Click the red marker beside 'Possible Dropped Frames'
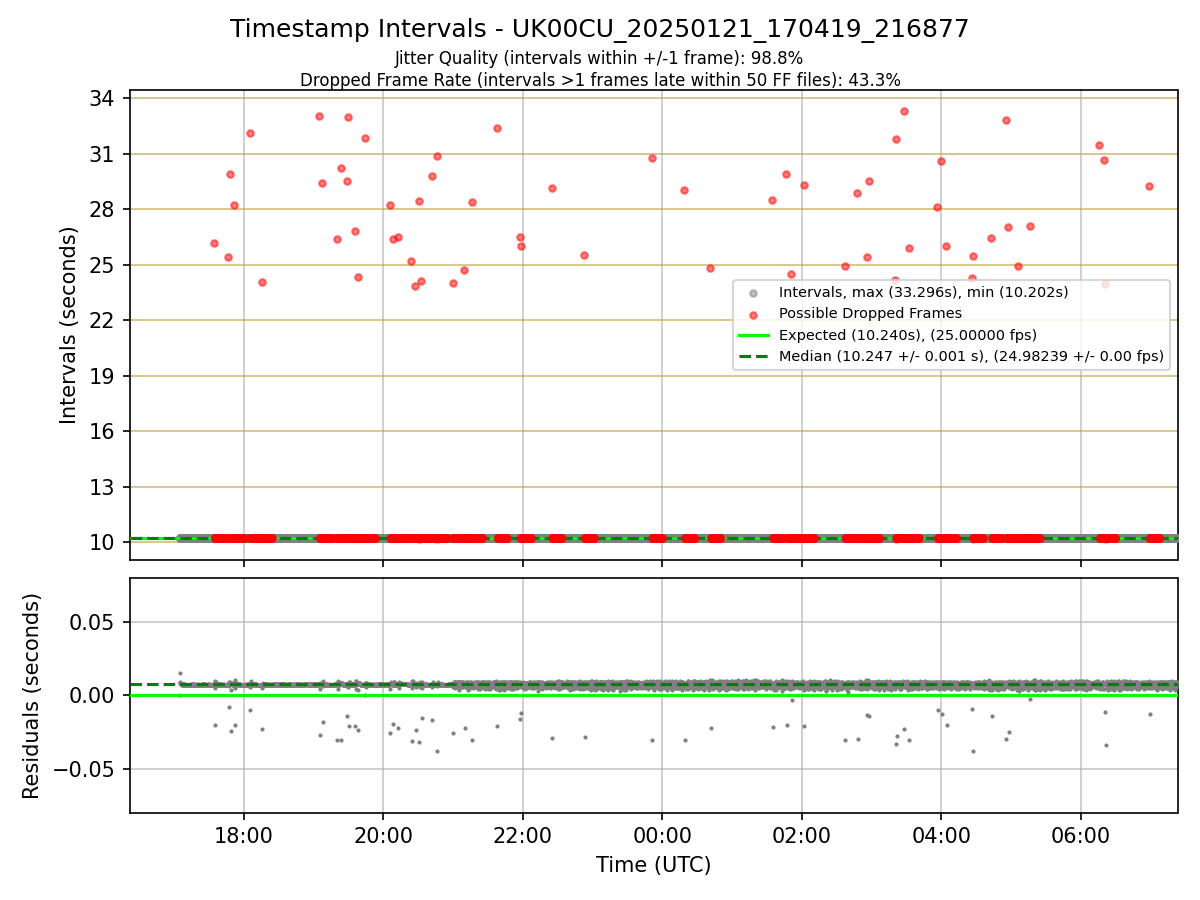 [754, 314]
